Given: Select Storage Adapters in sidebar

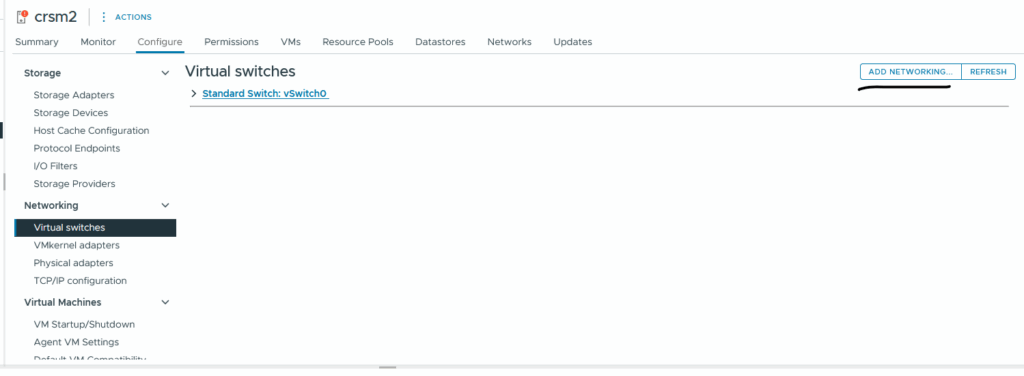Looking at the screenshot, I should coord(74,95).
